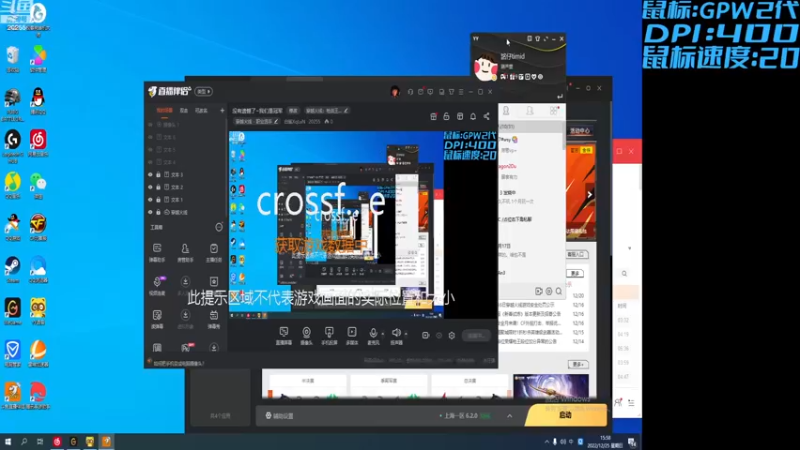This screenshot has width=800, height=450.
Task: Add a multimedia source with the play icon
Action: coord(352,335)
